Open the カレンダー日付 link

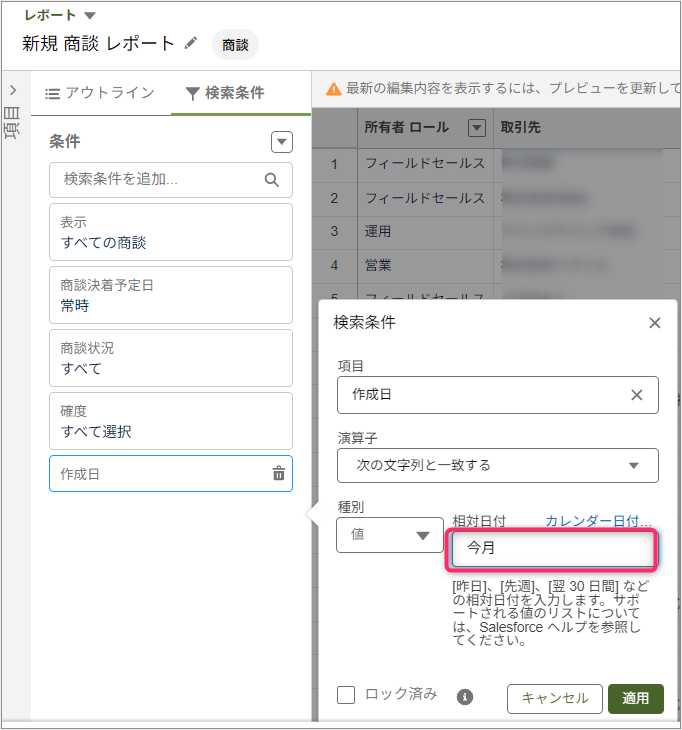point(598,521)
